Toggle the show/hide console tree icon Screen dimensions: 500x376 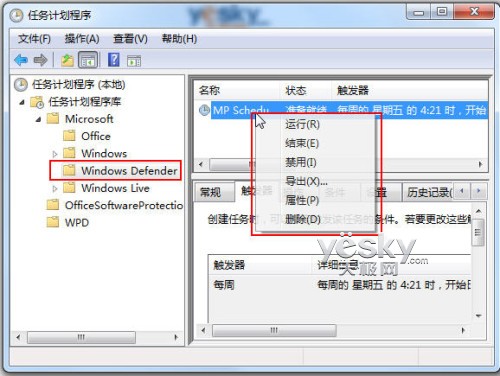pos(88,60)
